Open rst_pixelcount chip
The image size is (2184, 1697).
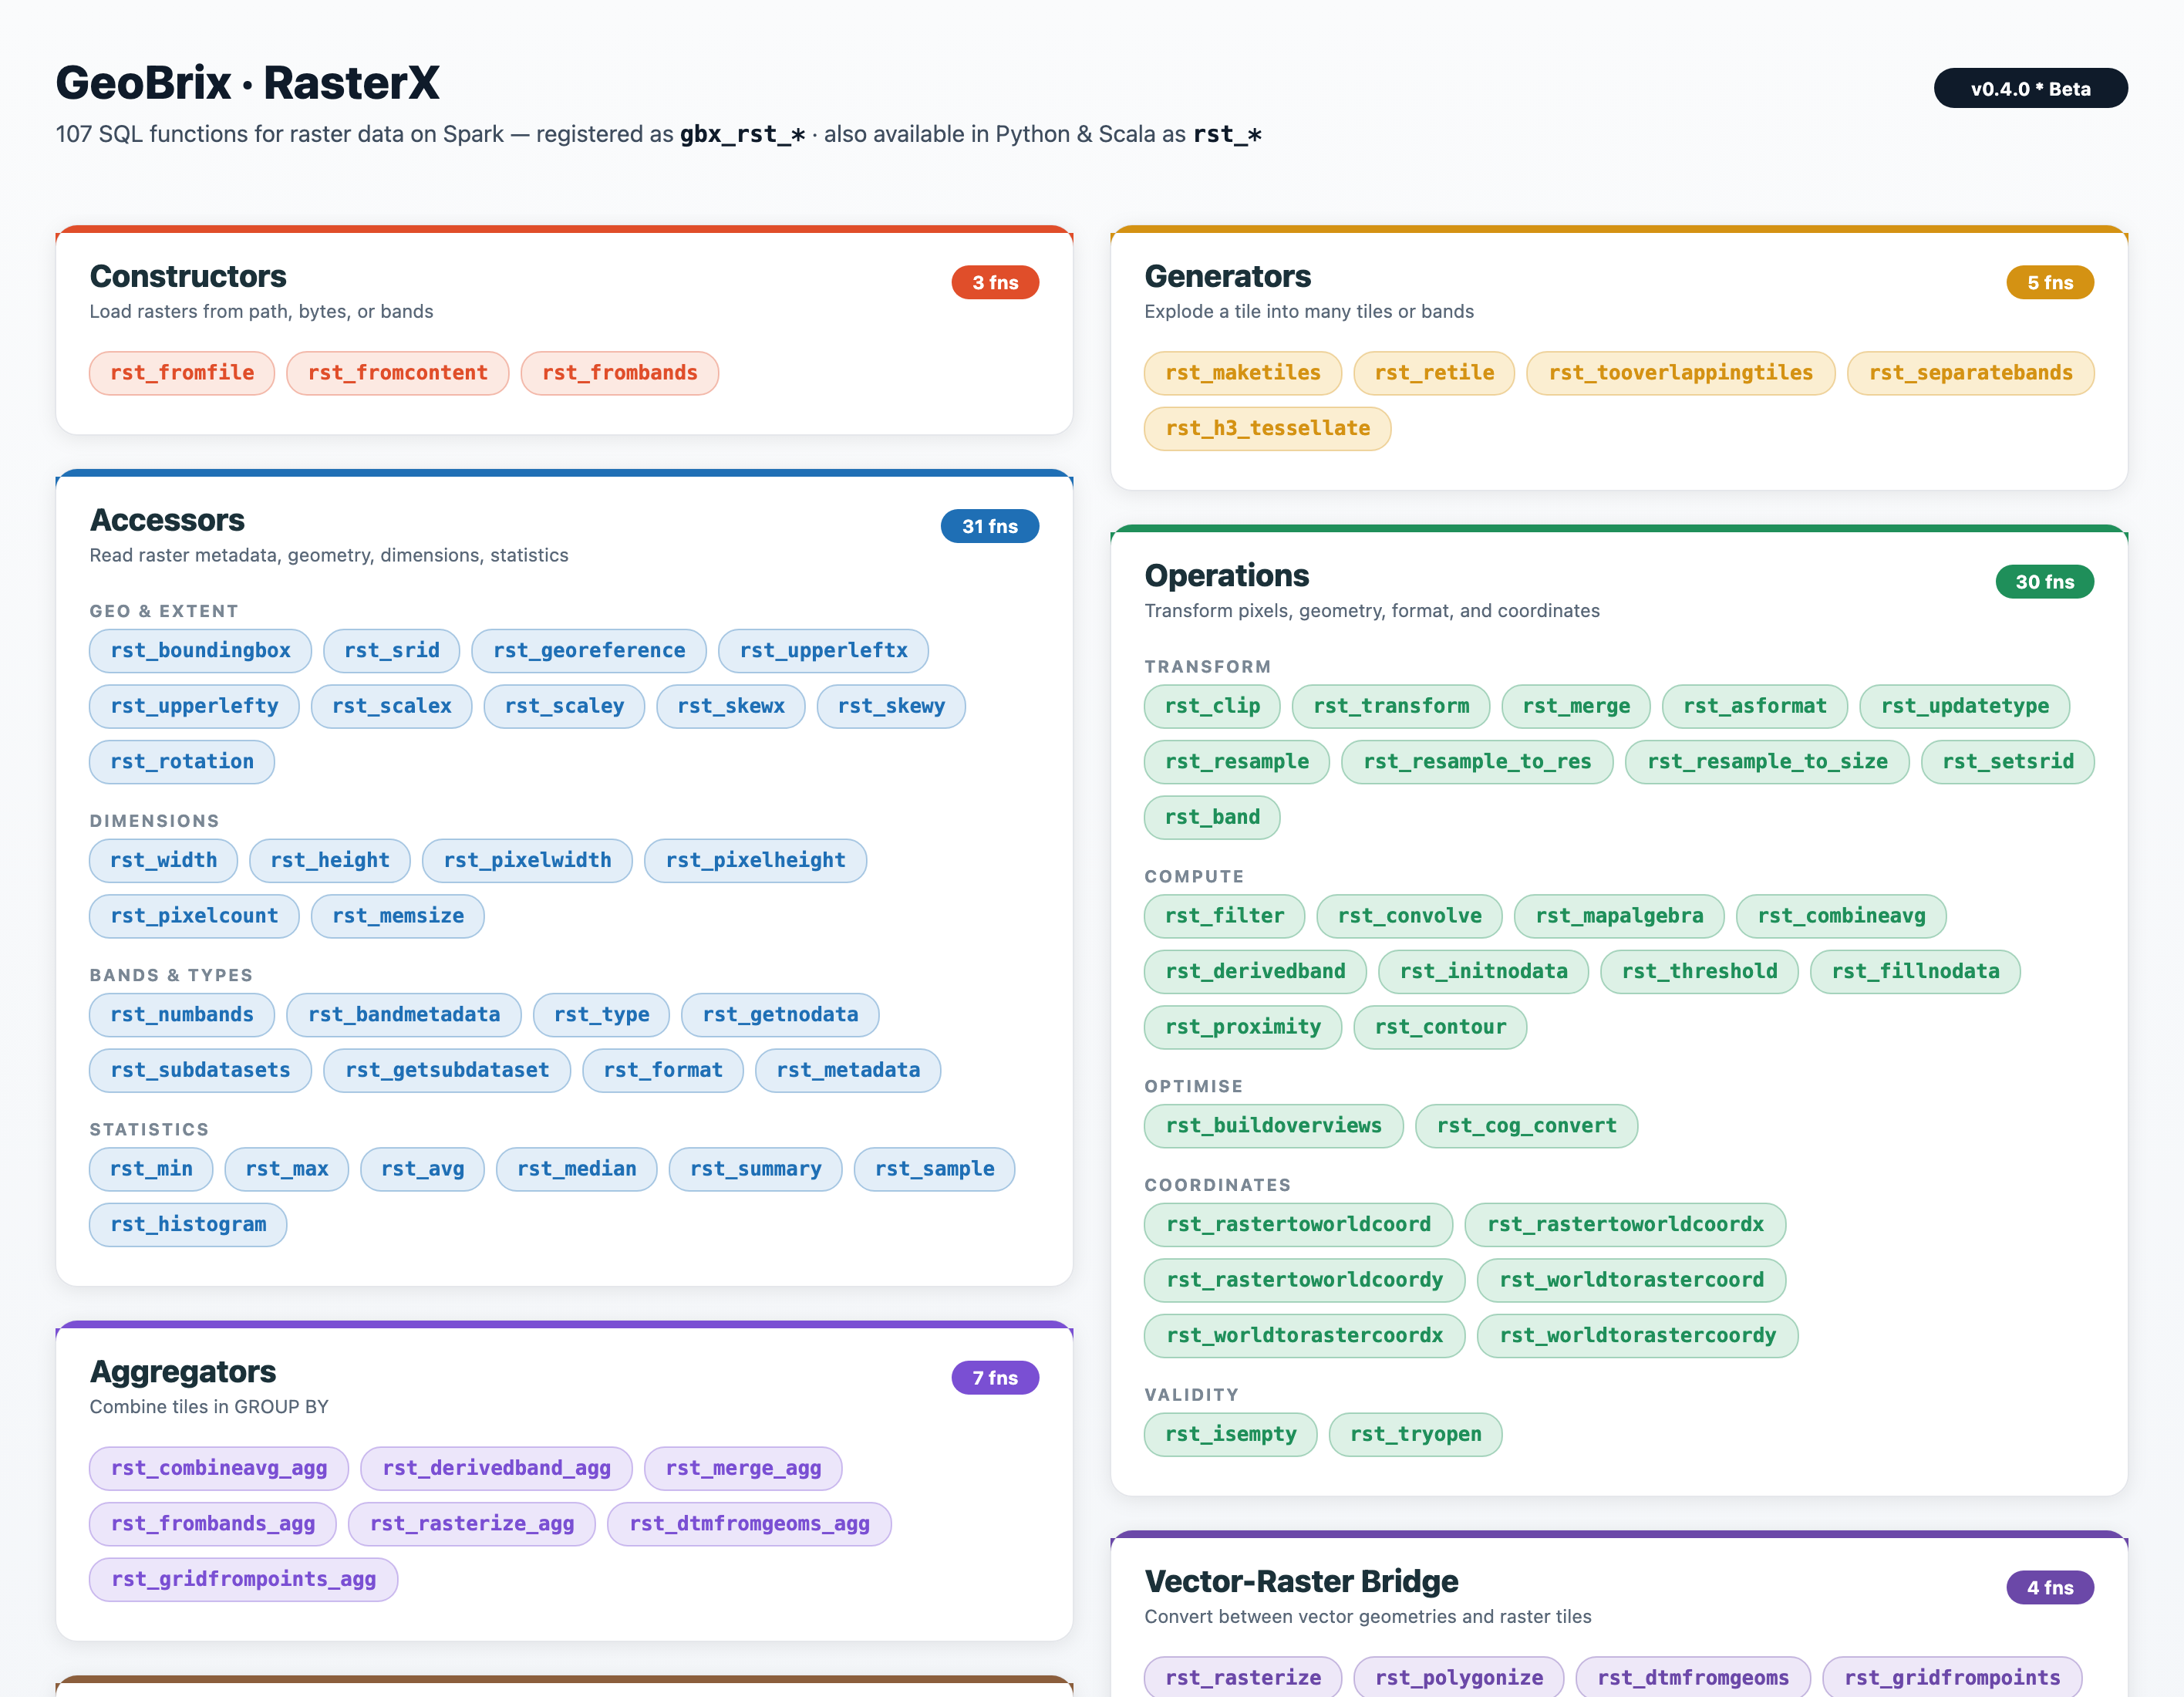click(x=194, y=916)
